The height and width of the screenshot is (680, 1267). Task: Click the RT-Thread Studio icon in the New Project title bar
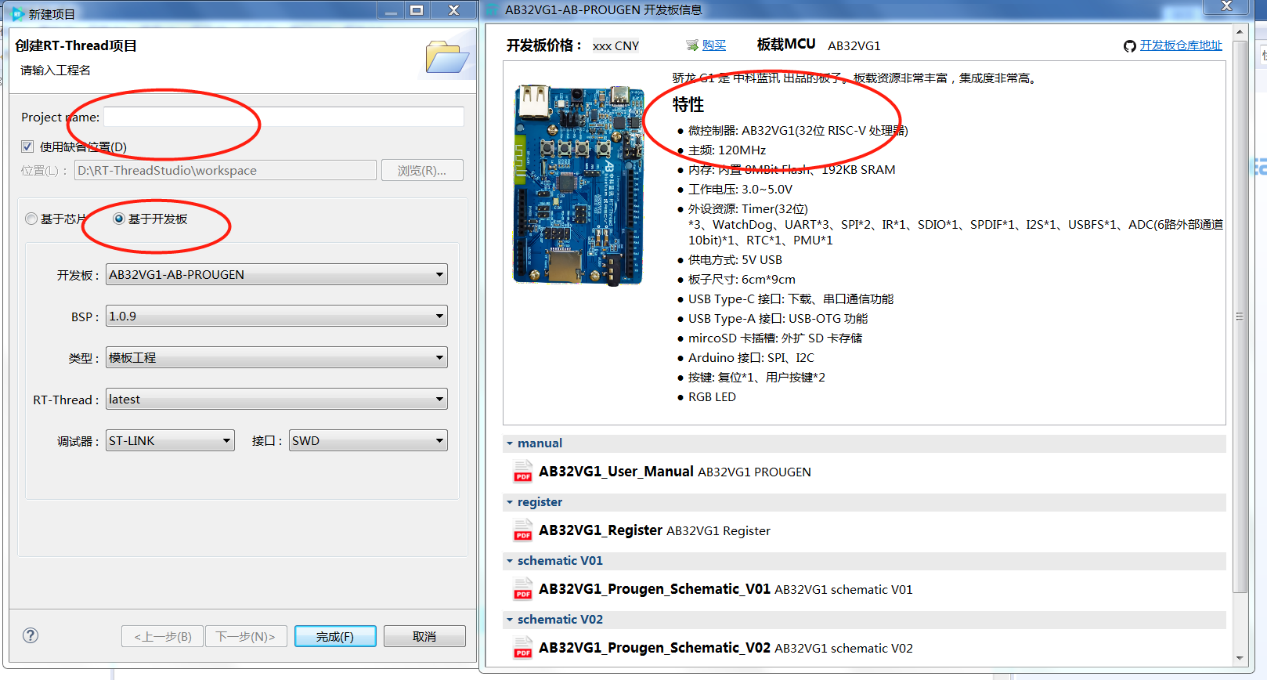click(16, 12)
